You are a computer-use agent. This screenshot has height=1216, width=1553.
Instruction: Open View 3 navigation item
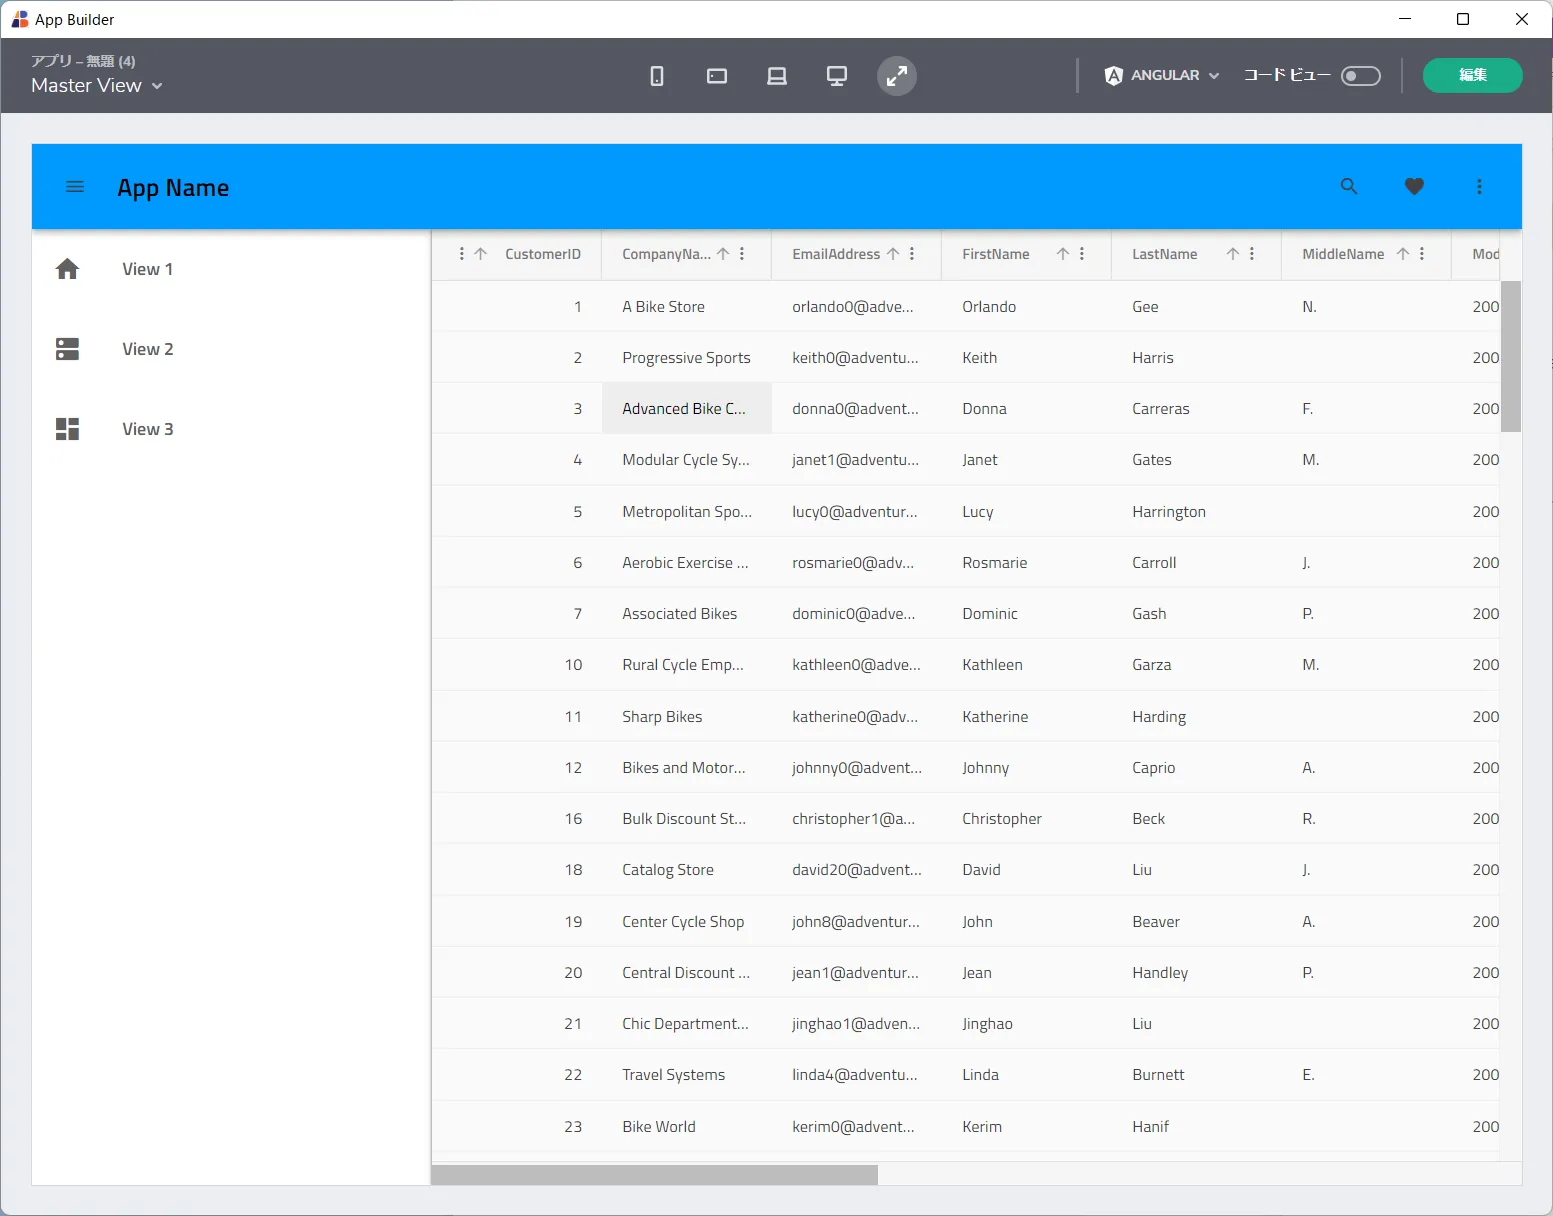[x=147, y=429]
